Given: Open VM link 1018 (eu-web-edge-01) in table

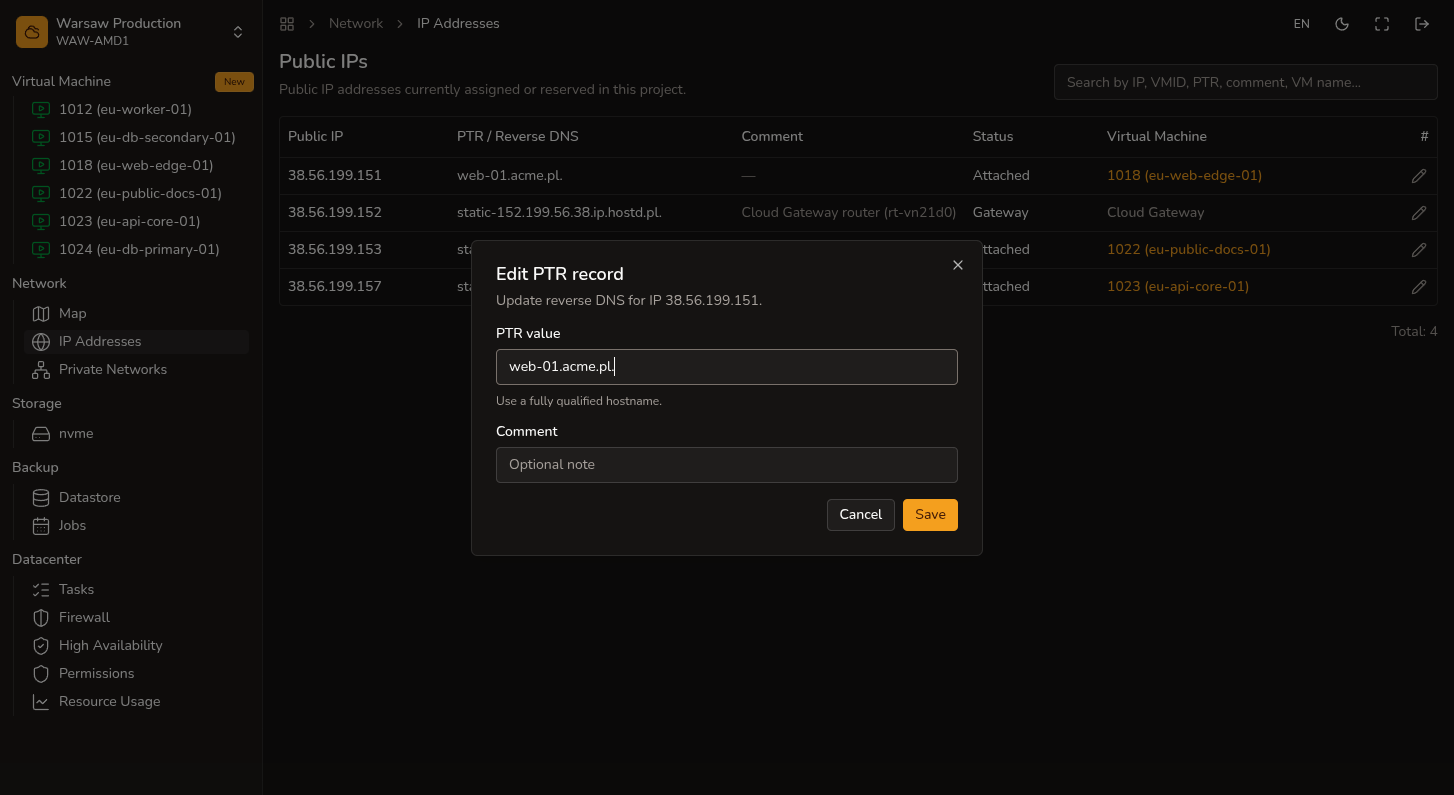Looking at the screenshot, I should point(1184,175).
